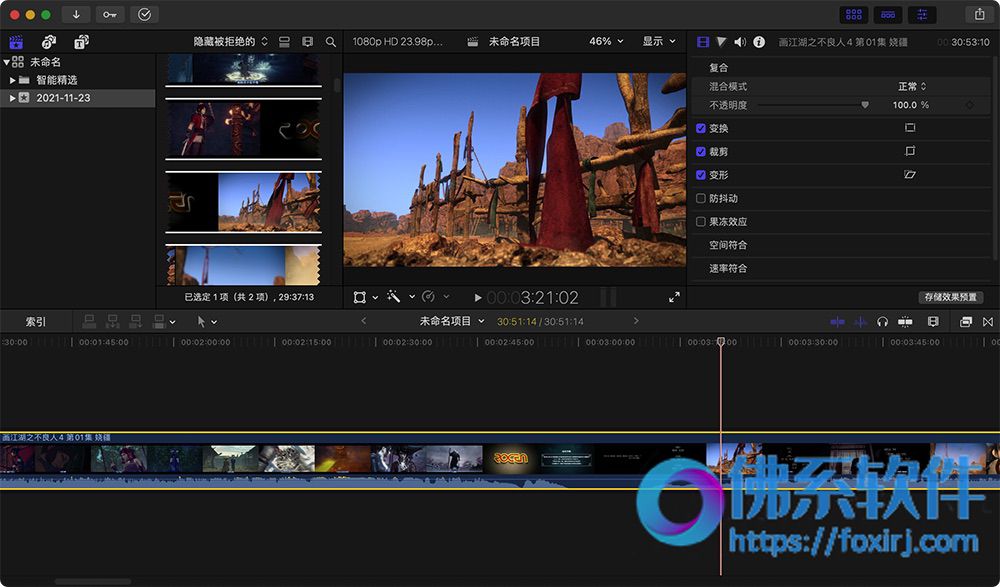Screen dimensions: 1000x587
Task: Click the timeline index button
Action: (x=36, y=322)
